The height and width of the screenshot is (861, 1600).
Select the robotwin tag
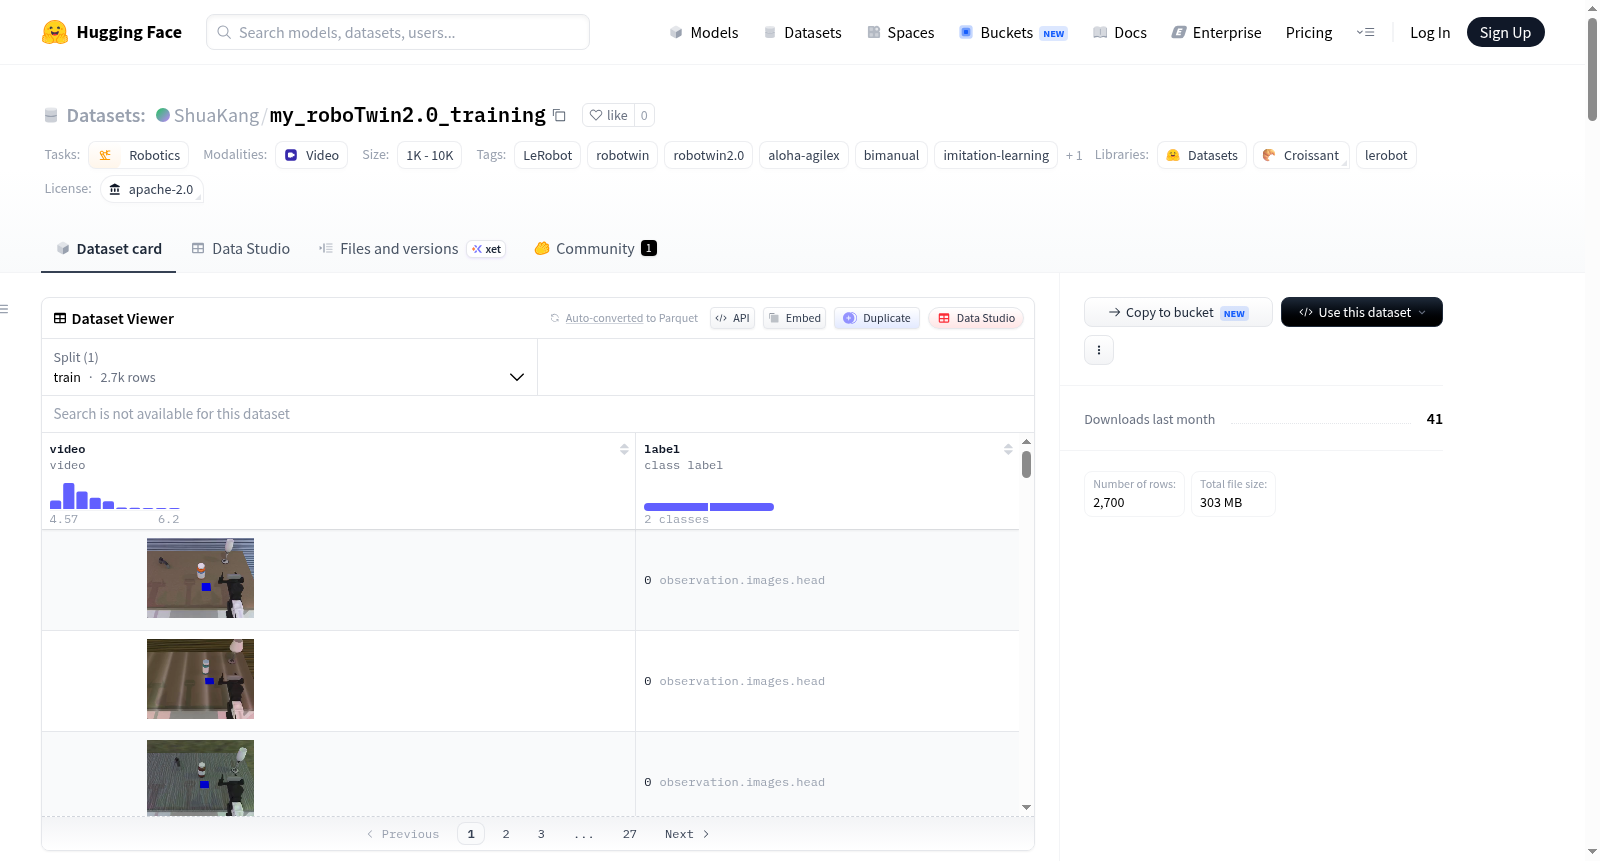pos(623,155)
